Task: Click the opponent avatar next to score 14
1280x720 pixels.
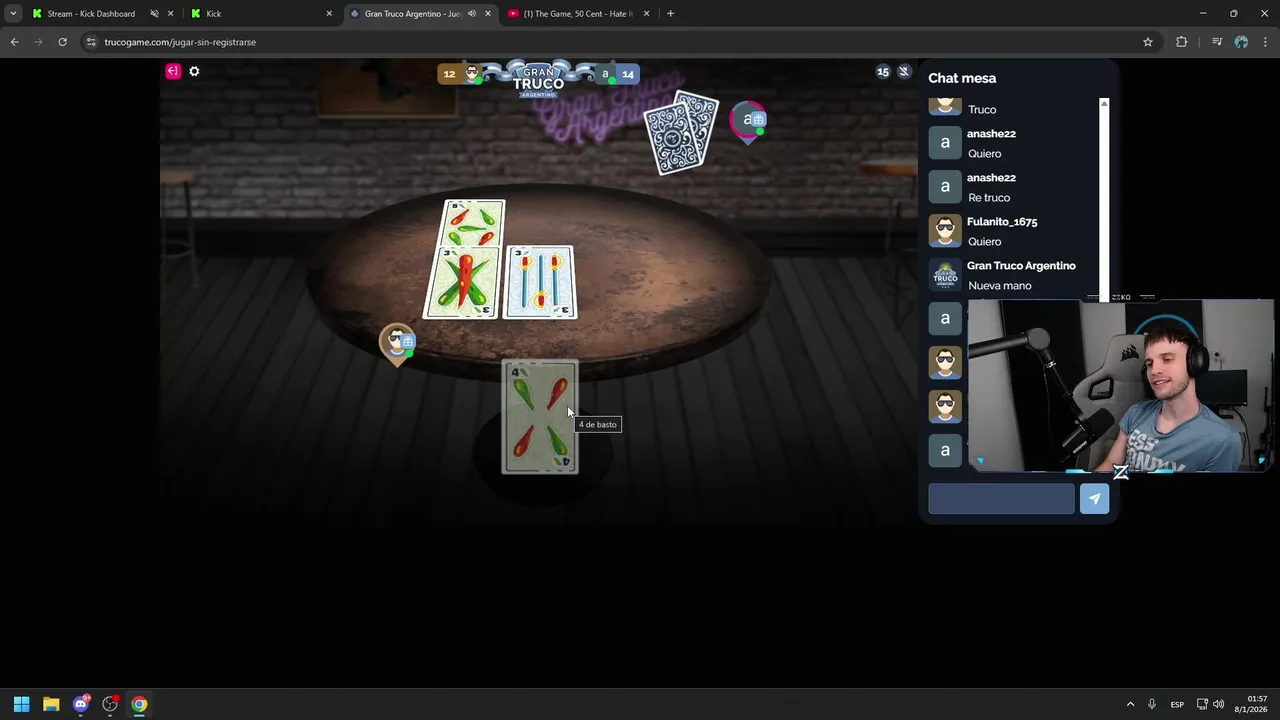Action: [x=604, y=74]
